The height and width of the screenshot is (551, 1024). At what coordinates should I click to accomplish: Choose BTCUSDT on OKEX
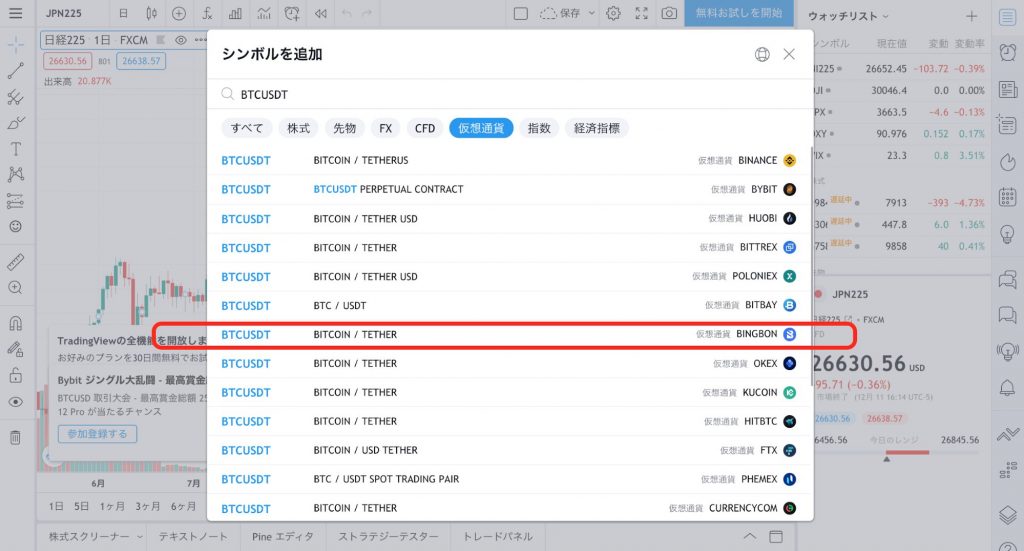click(x=509, y=363)
